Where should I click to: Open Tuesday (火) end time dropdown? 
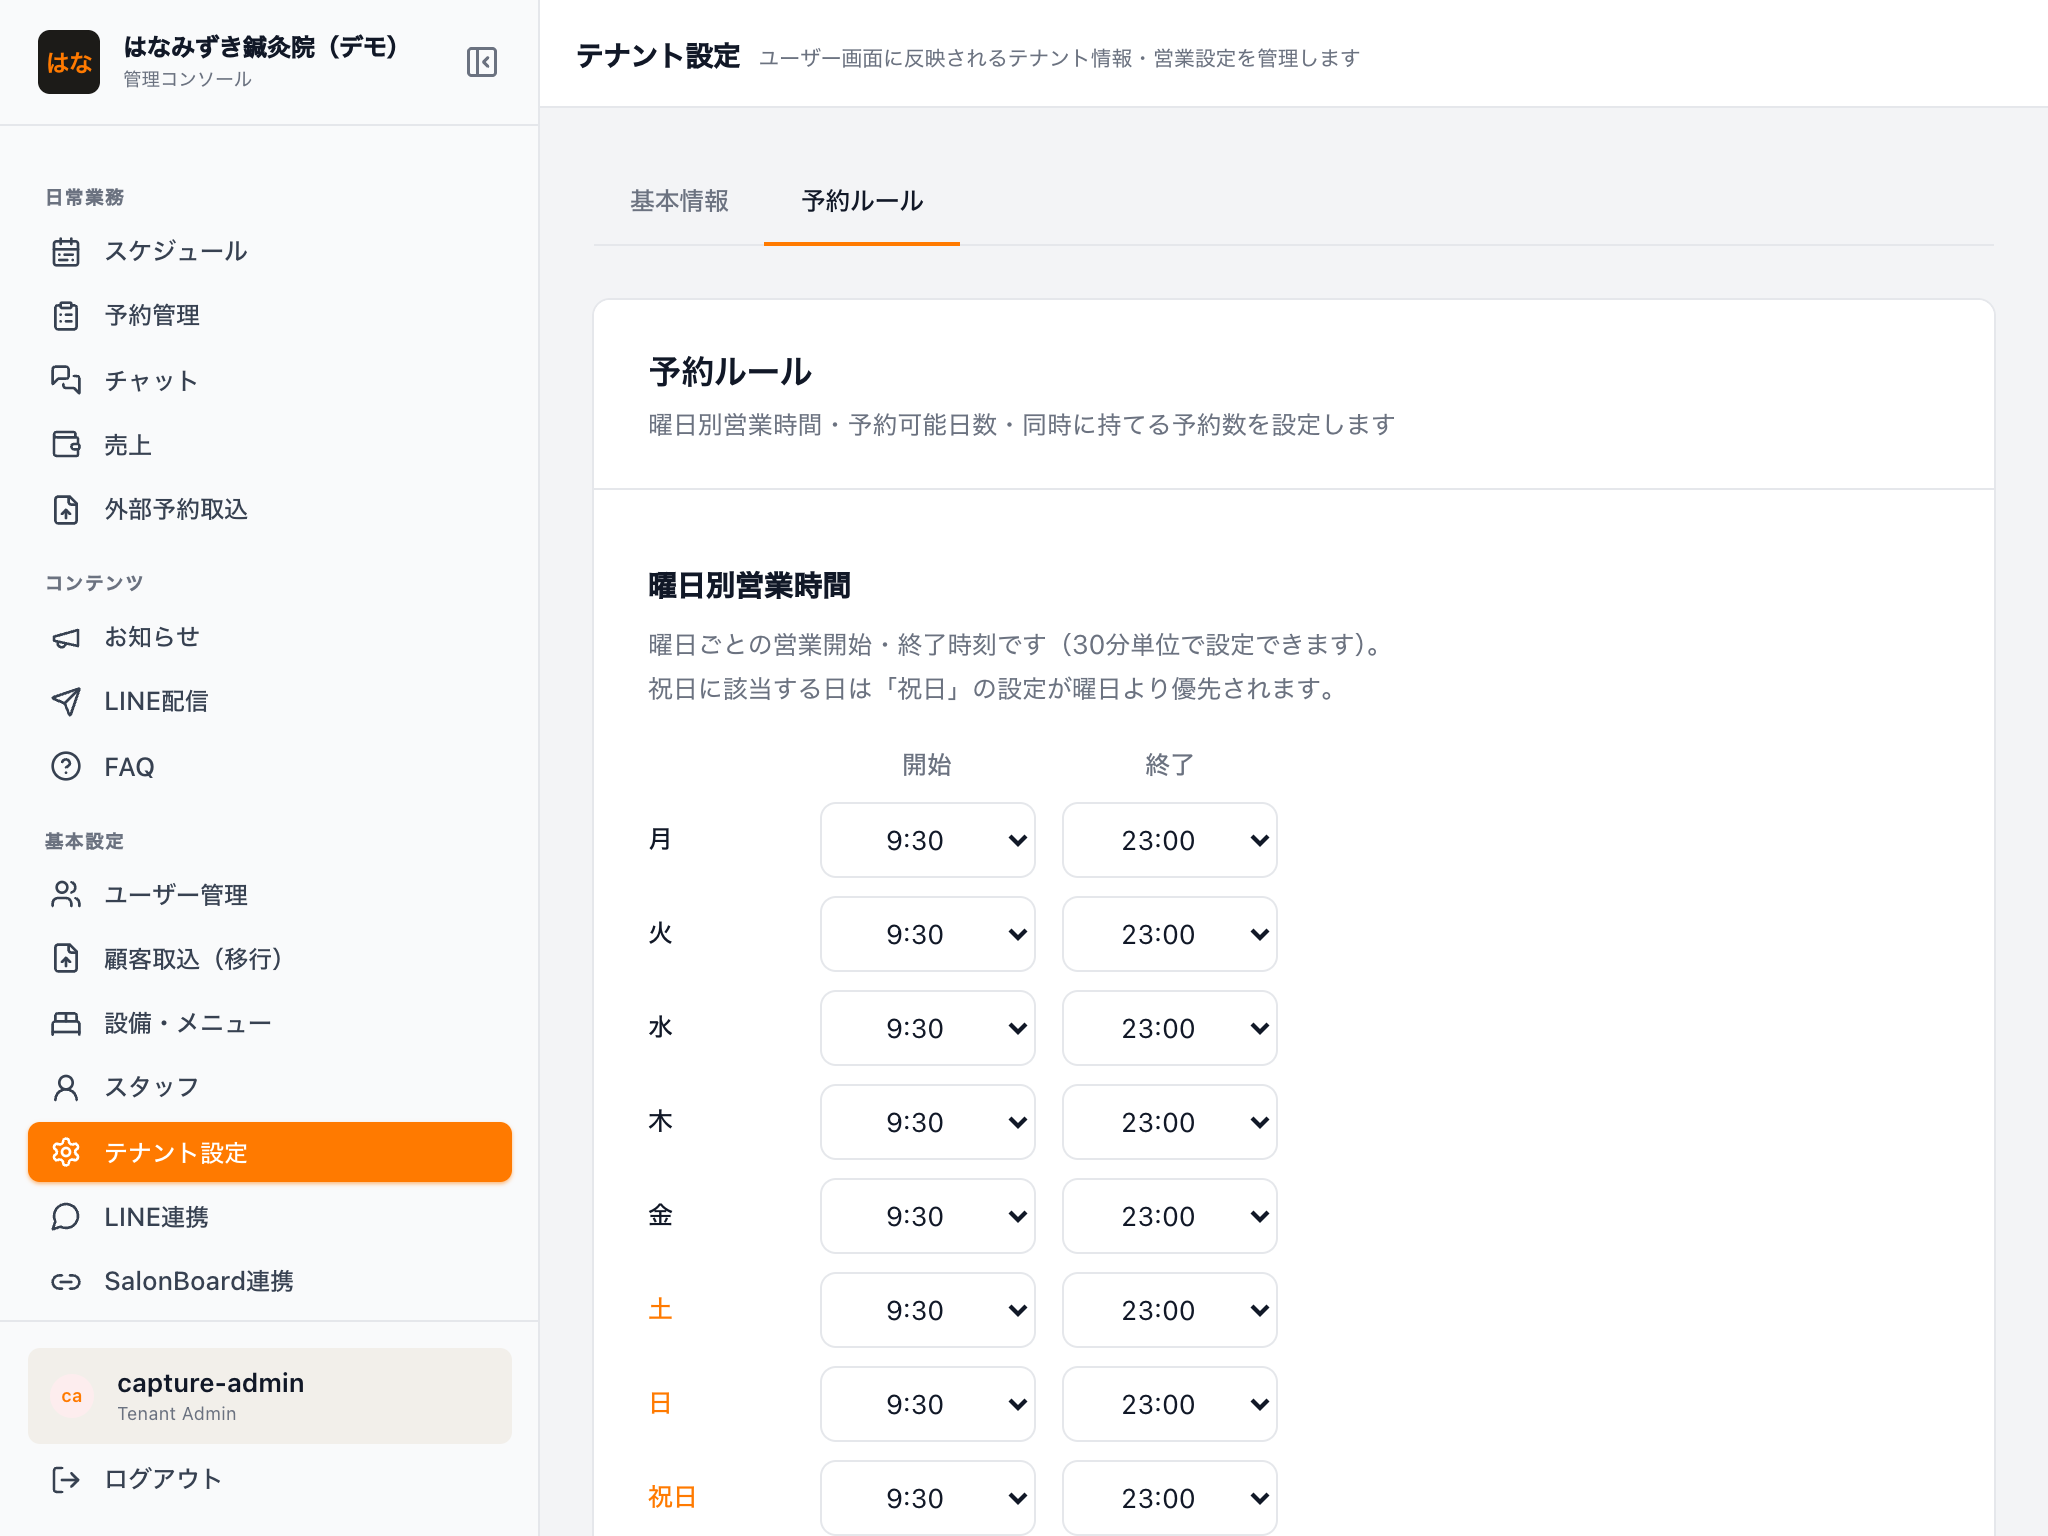pyautogui.click(x=1170, y=934)
